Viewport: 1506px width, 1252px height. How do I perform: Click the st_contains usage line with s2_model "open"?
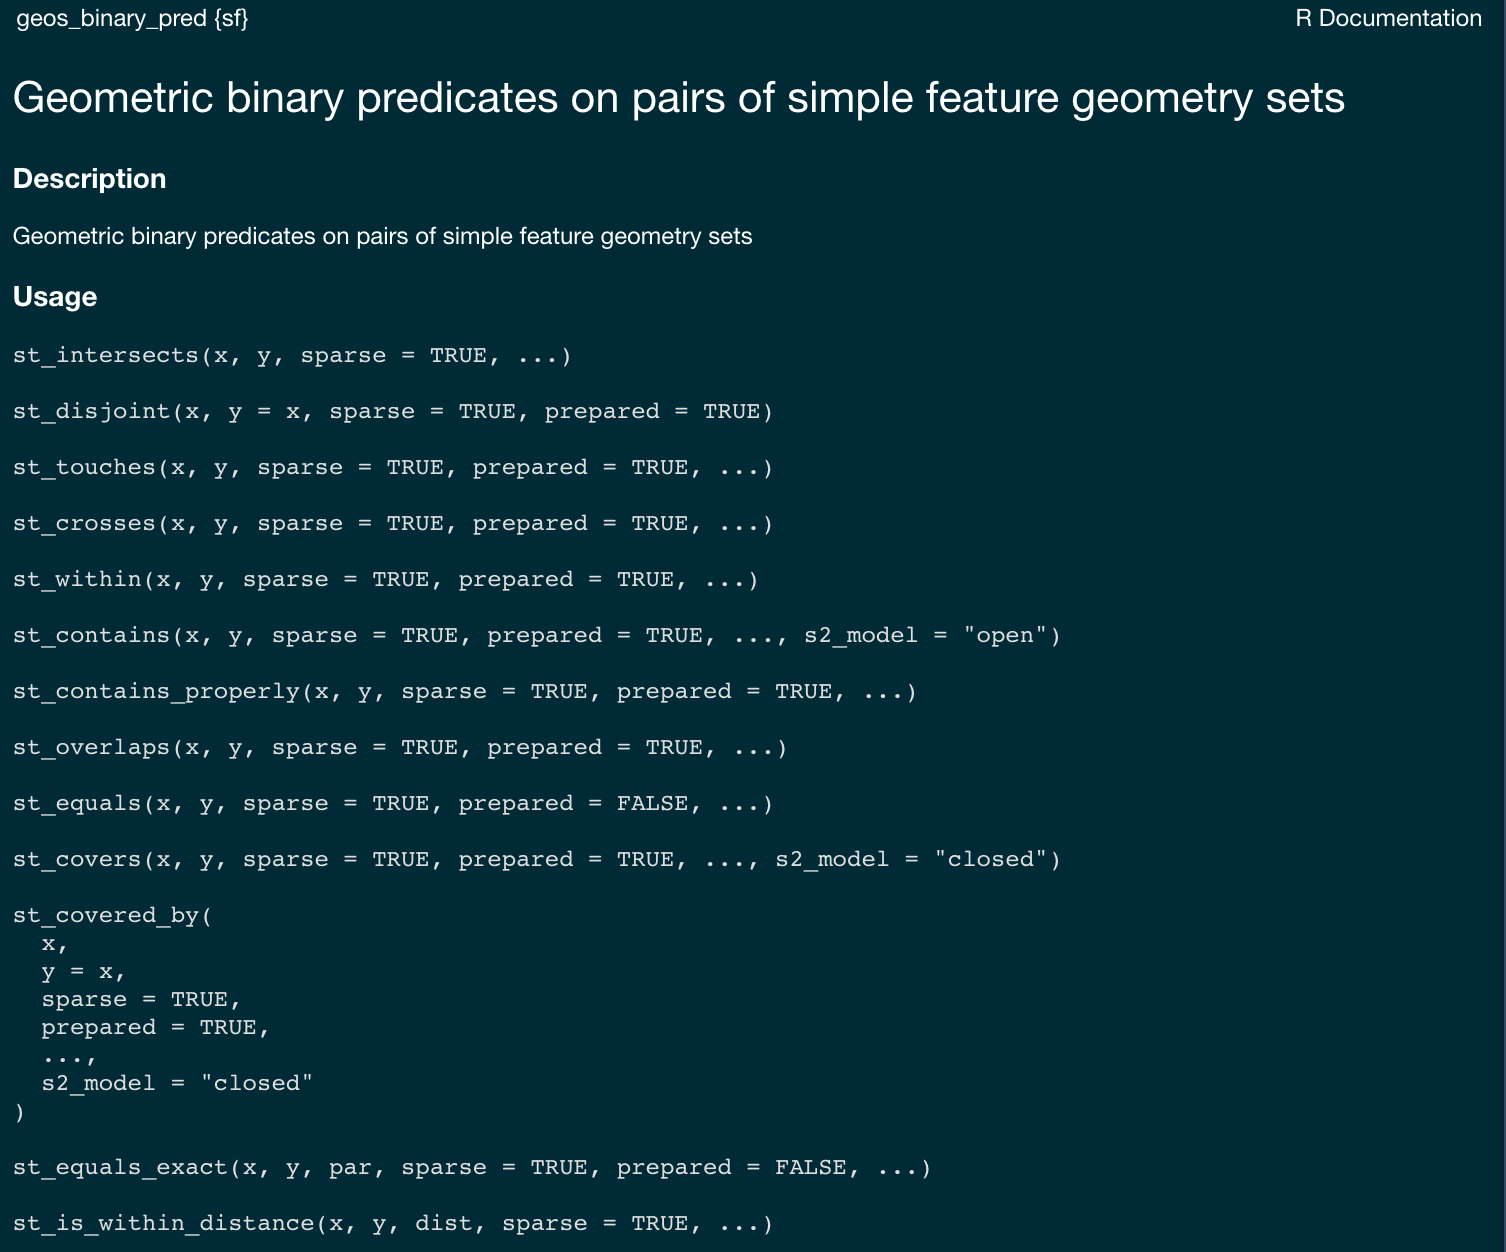pos(537,636)
